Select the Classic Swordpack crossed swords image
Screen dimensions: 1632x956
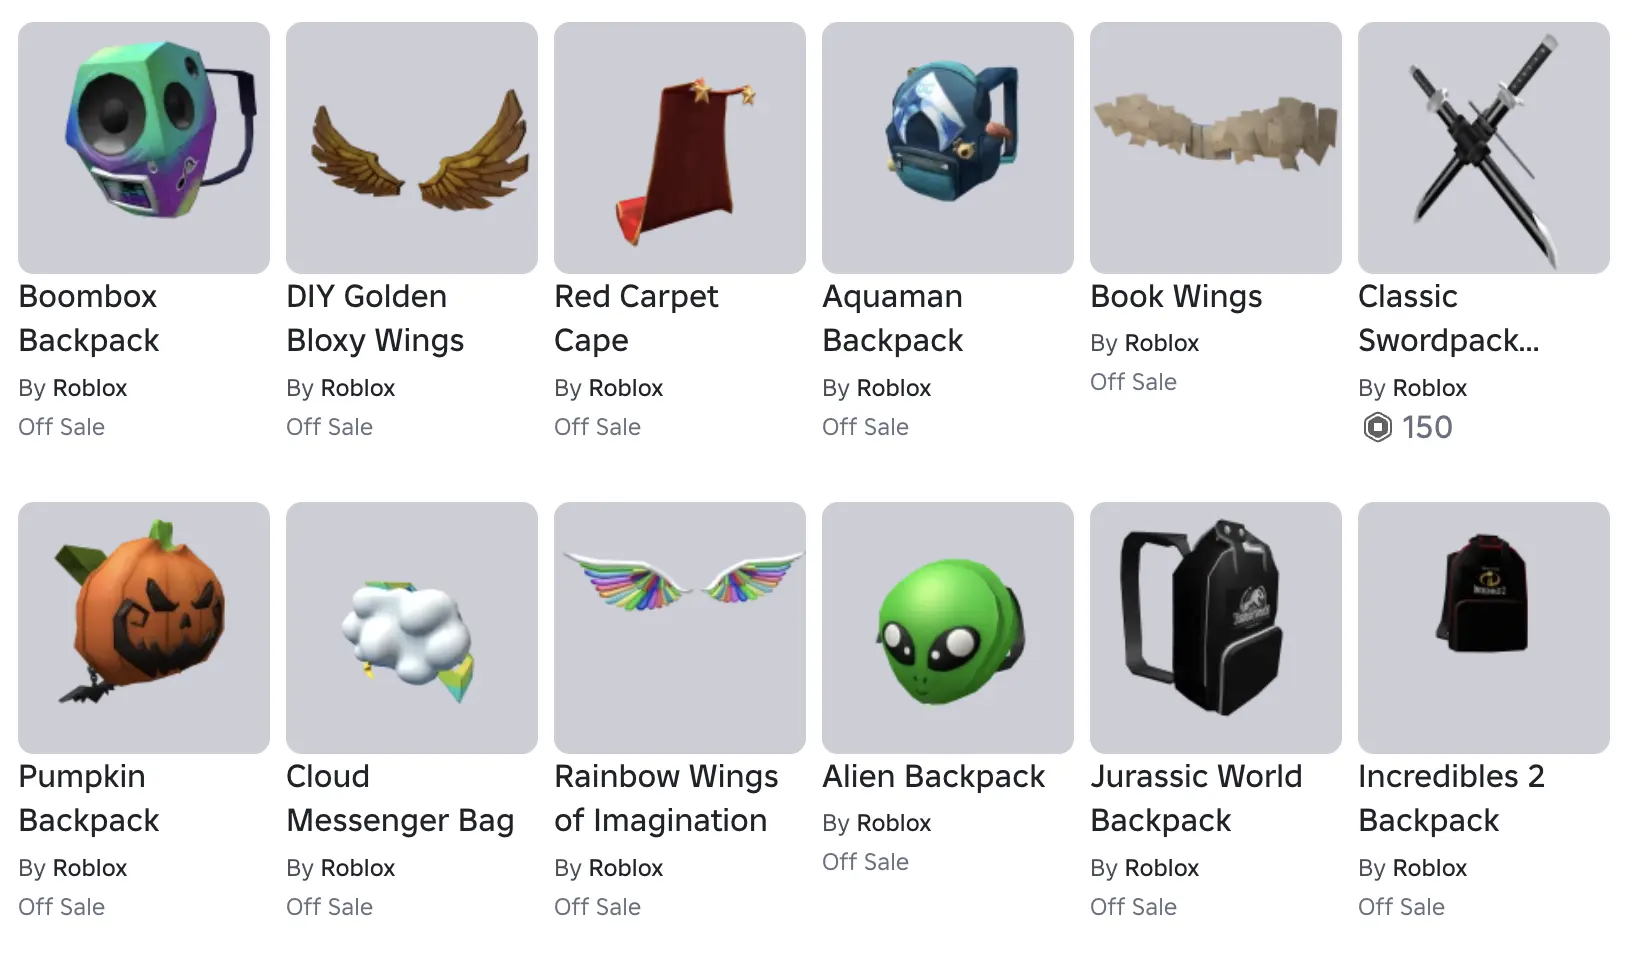point(1484,148)
